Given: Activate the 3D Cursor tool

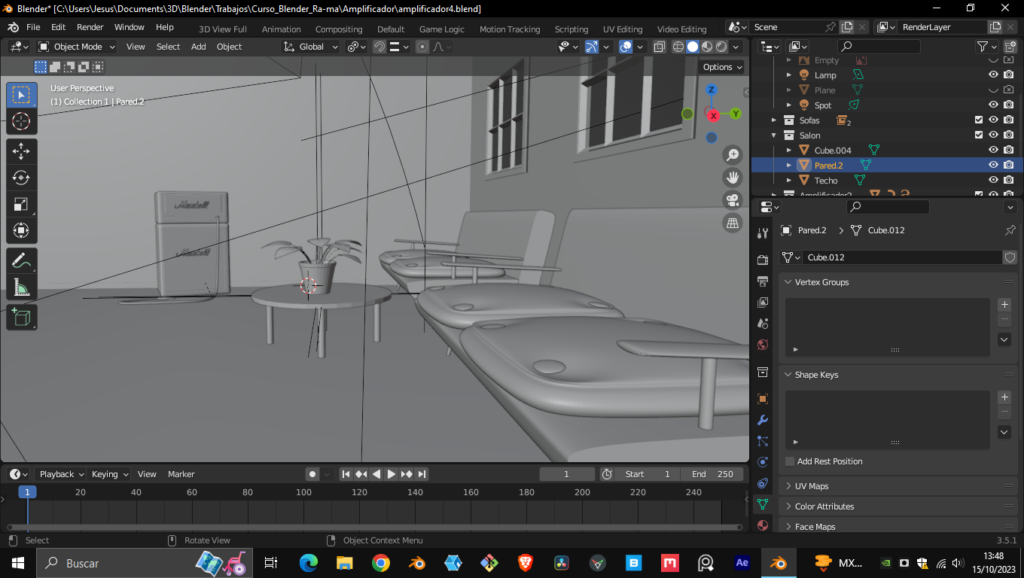Looking at the screenshot, I should click(21, 121).
